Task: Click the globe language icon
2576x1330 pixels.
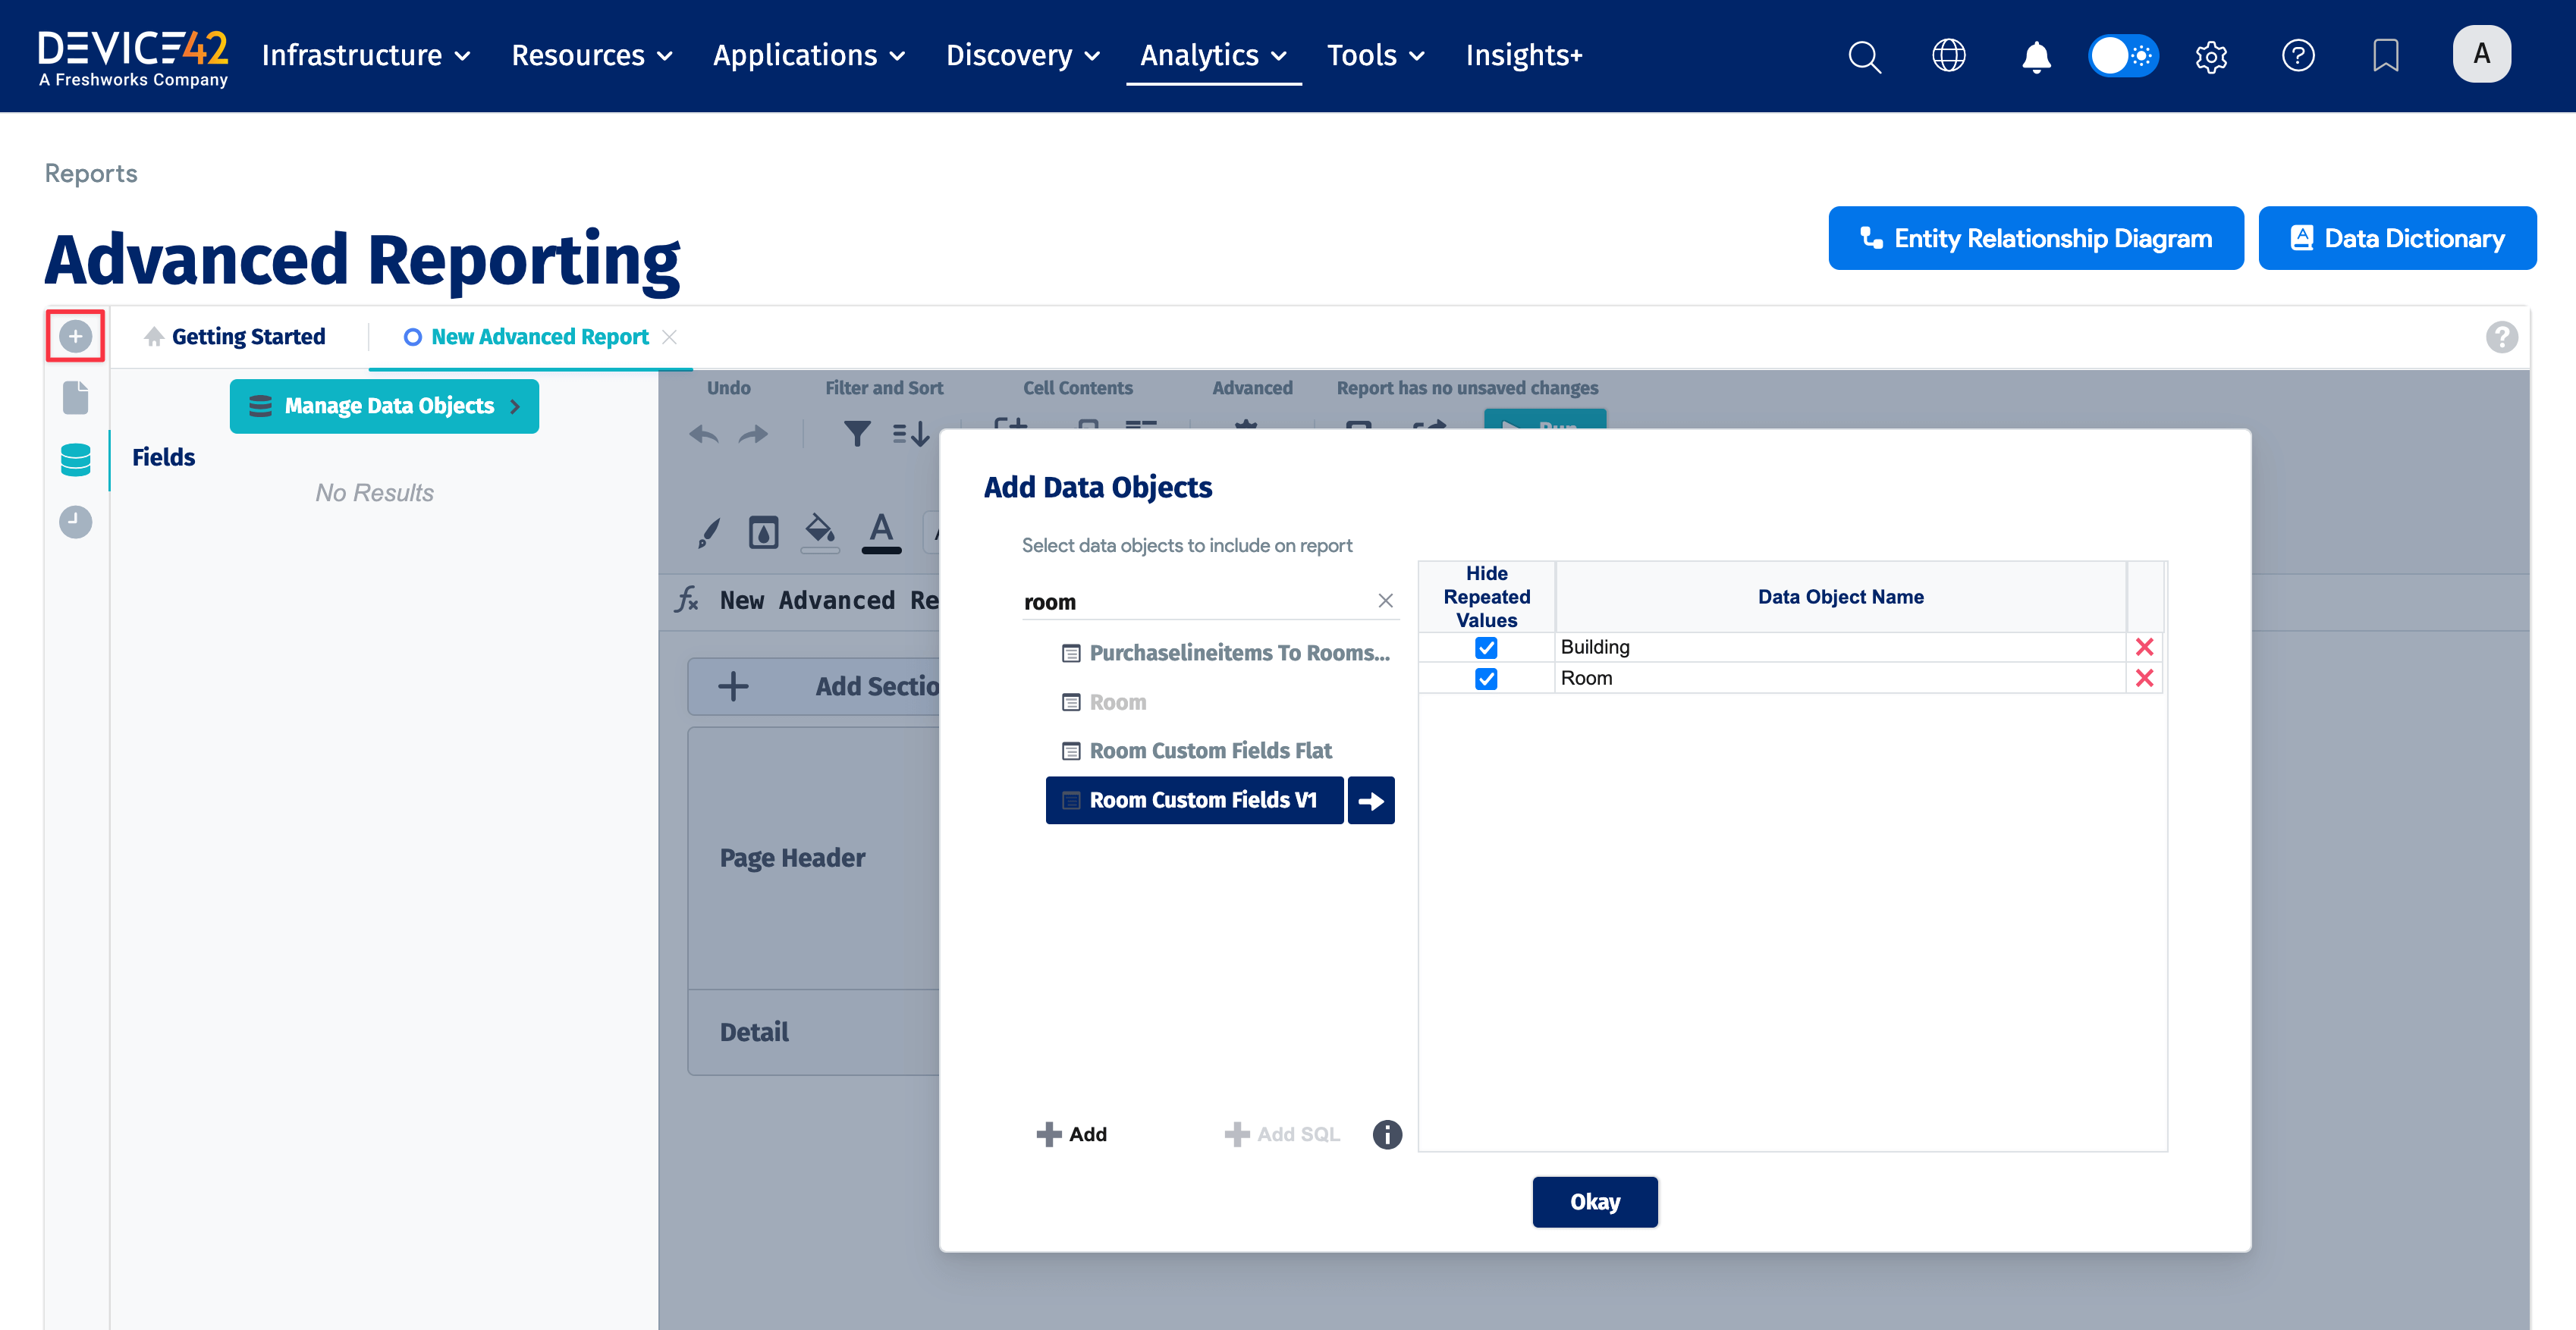Action: (1948, 56)
